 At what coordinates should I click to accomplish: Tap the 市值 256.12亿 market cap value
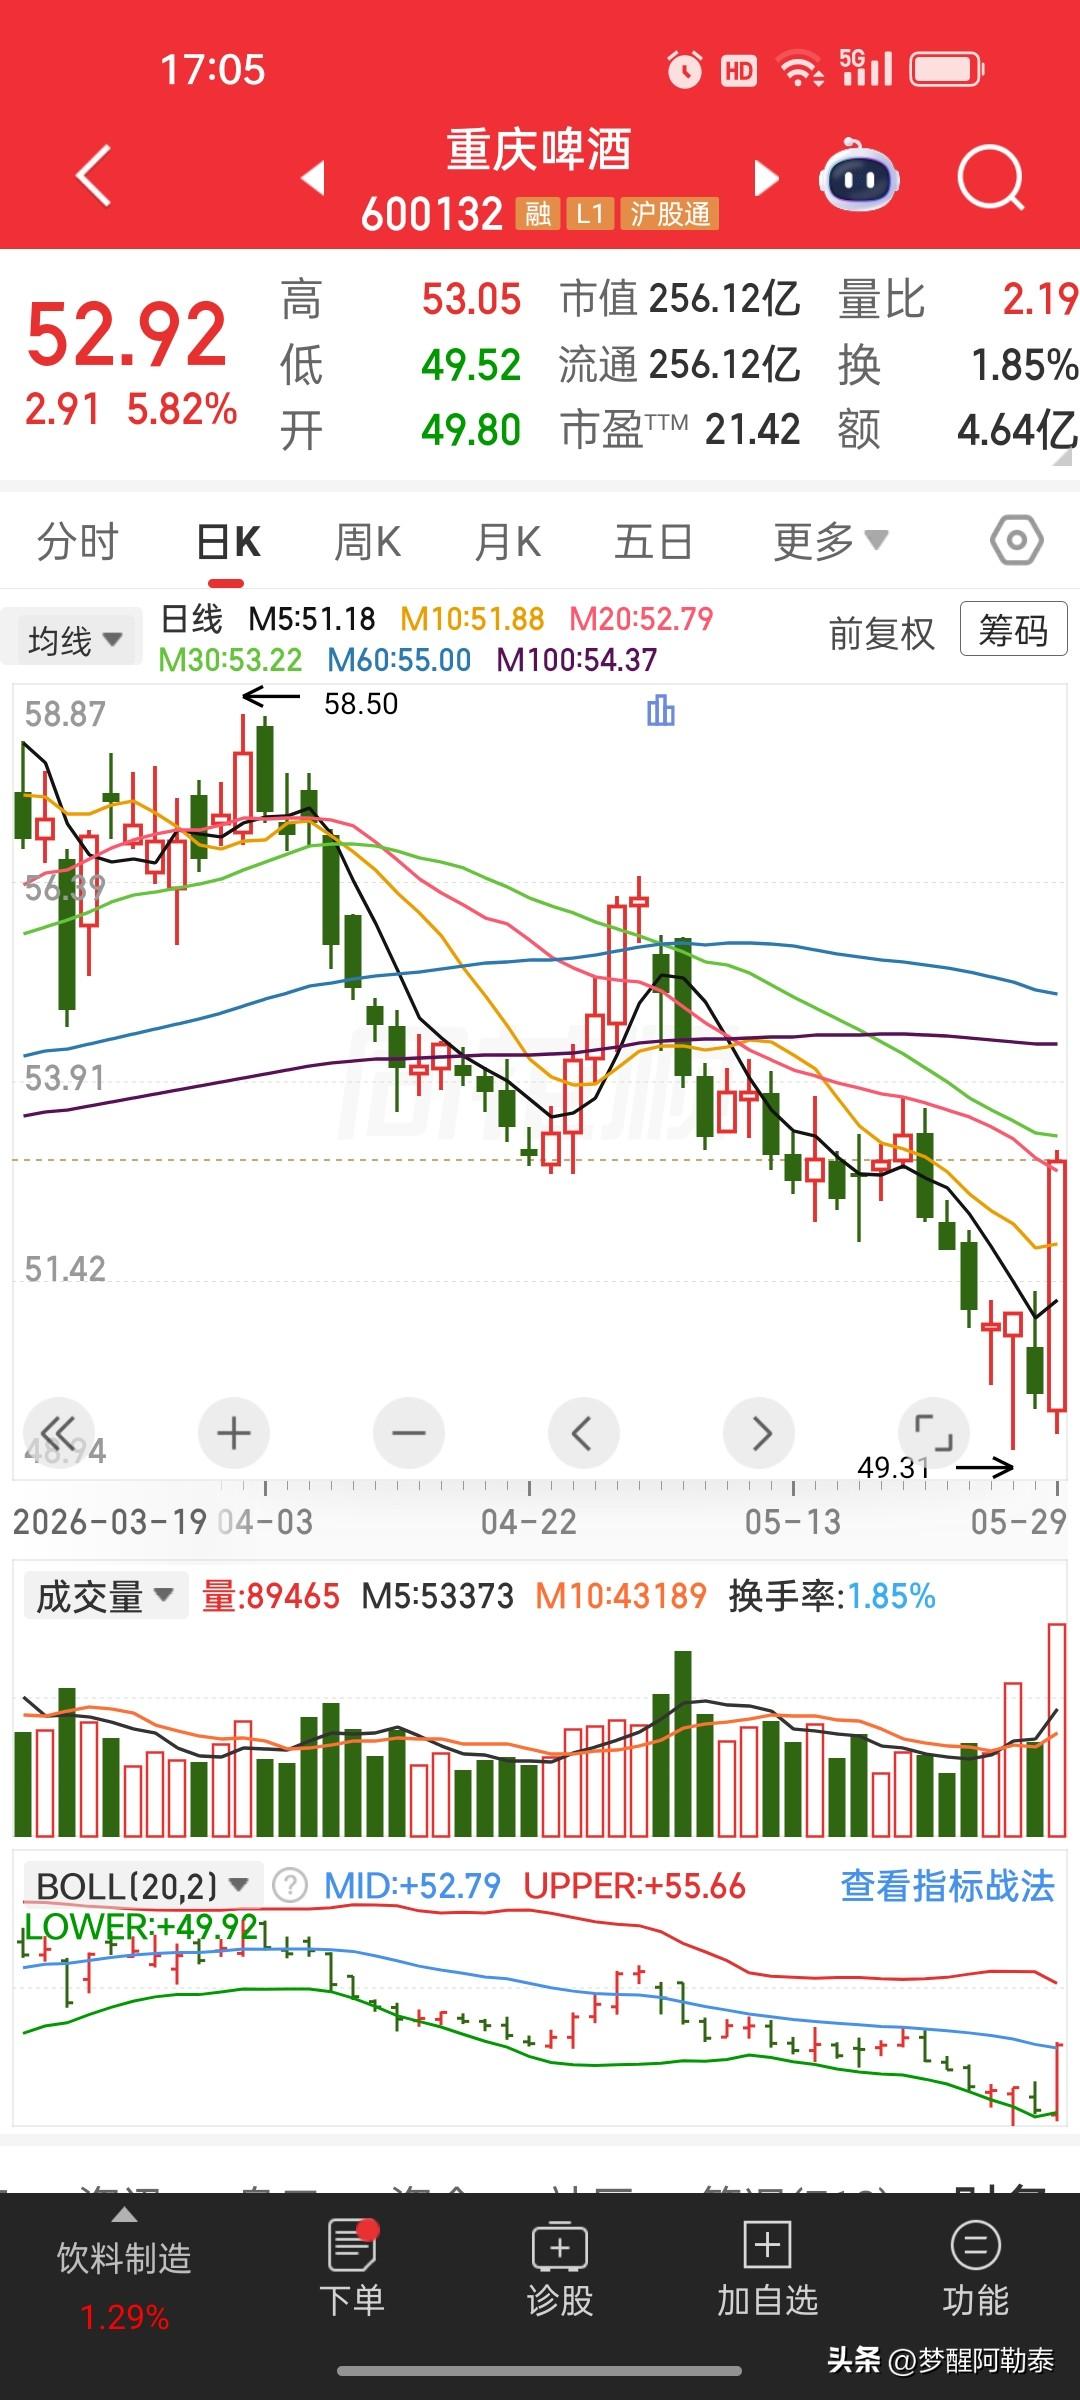680,299
